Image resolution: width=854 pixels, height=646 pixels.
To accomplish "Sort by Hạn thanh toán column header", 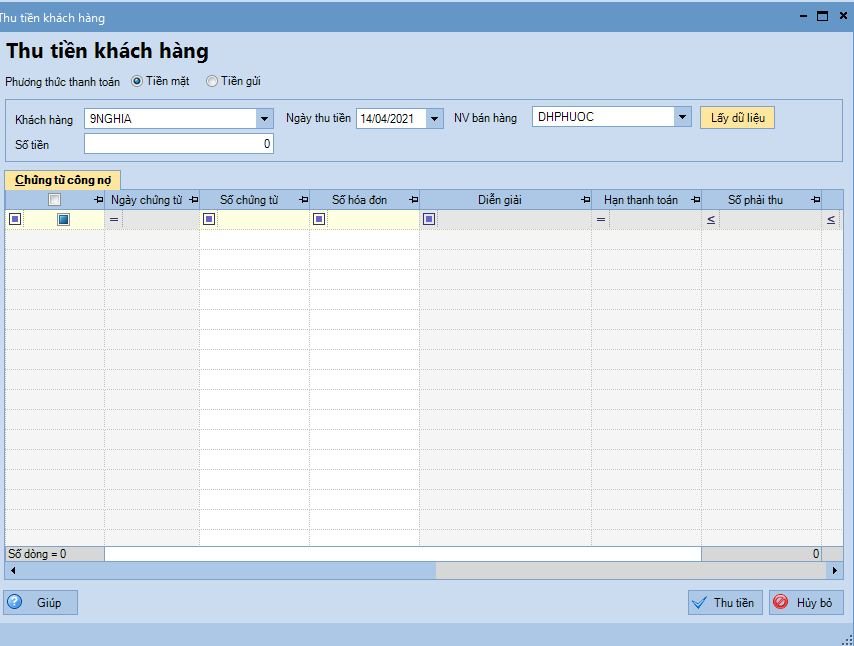I will point(640,200).
